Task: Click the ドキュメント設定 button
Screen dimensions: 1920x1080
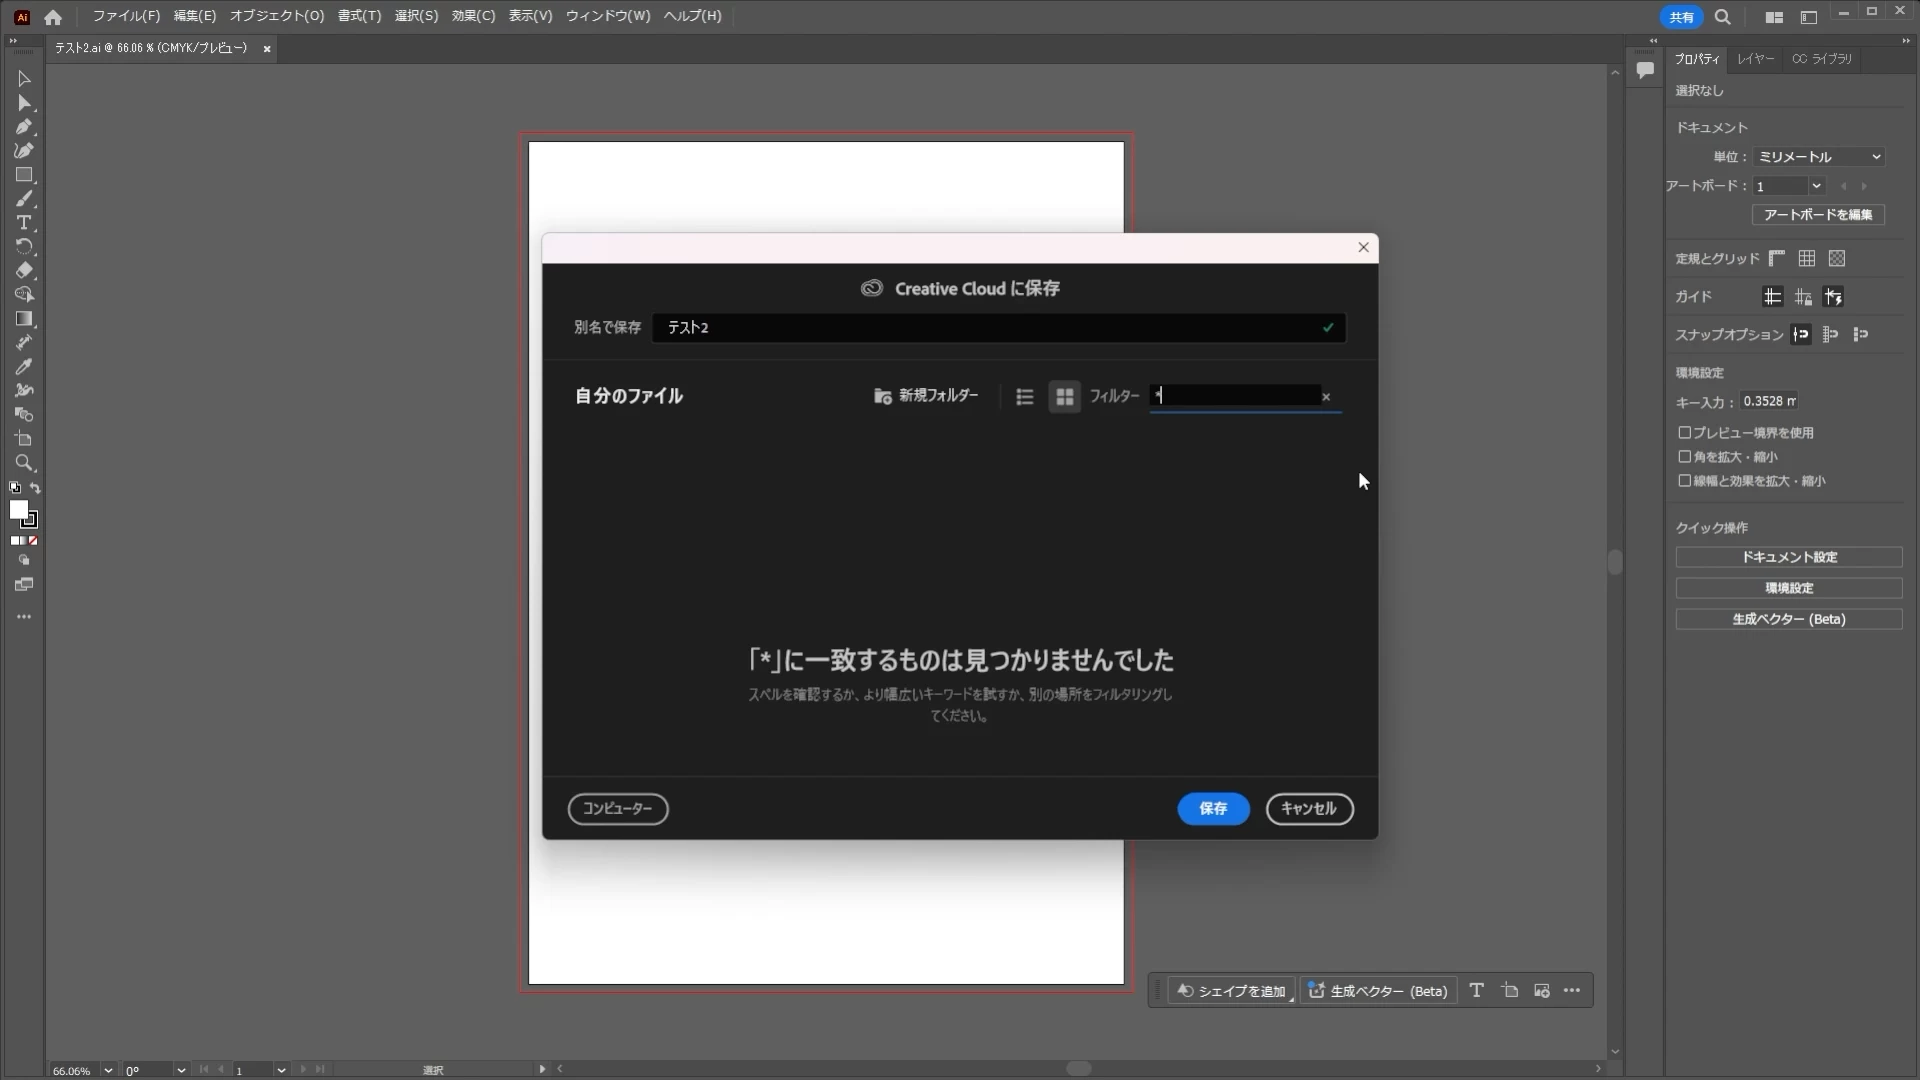Action: (1789, 557)
